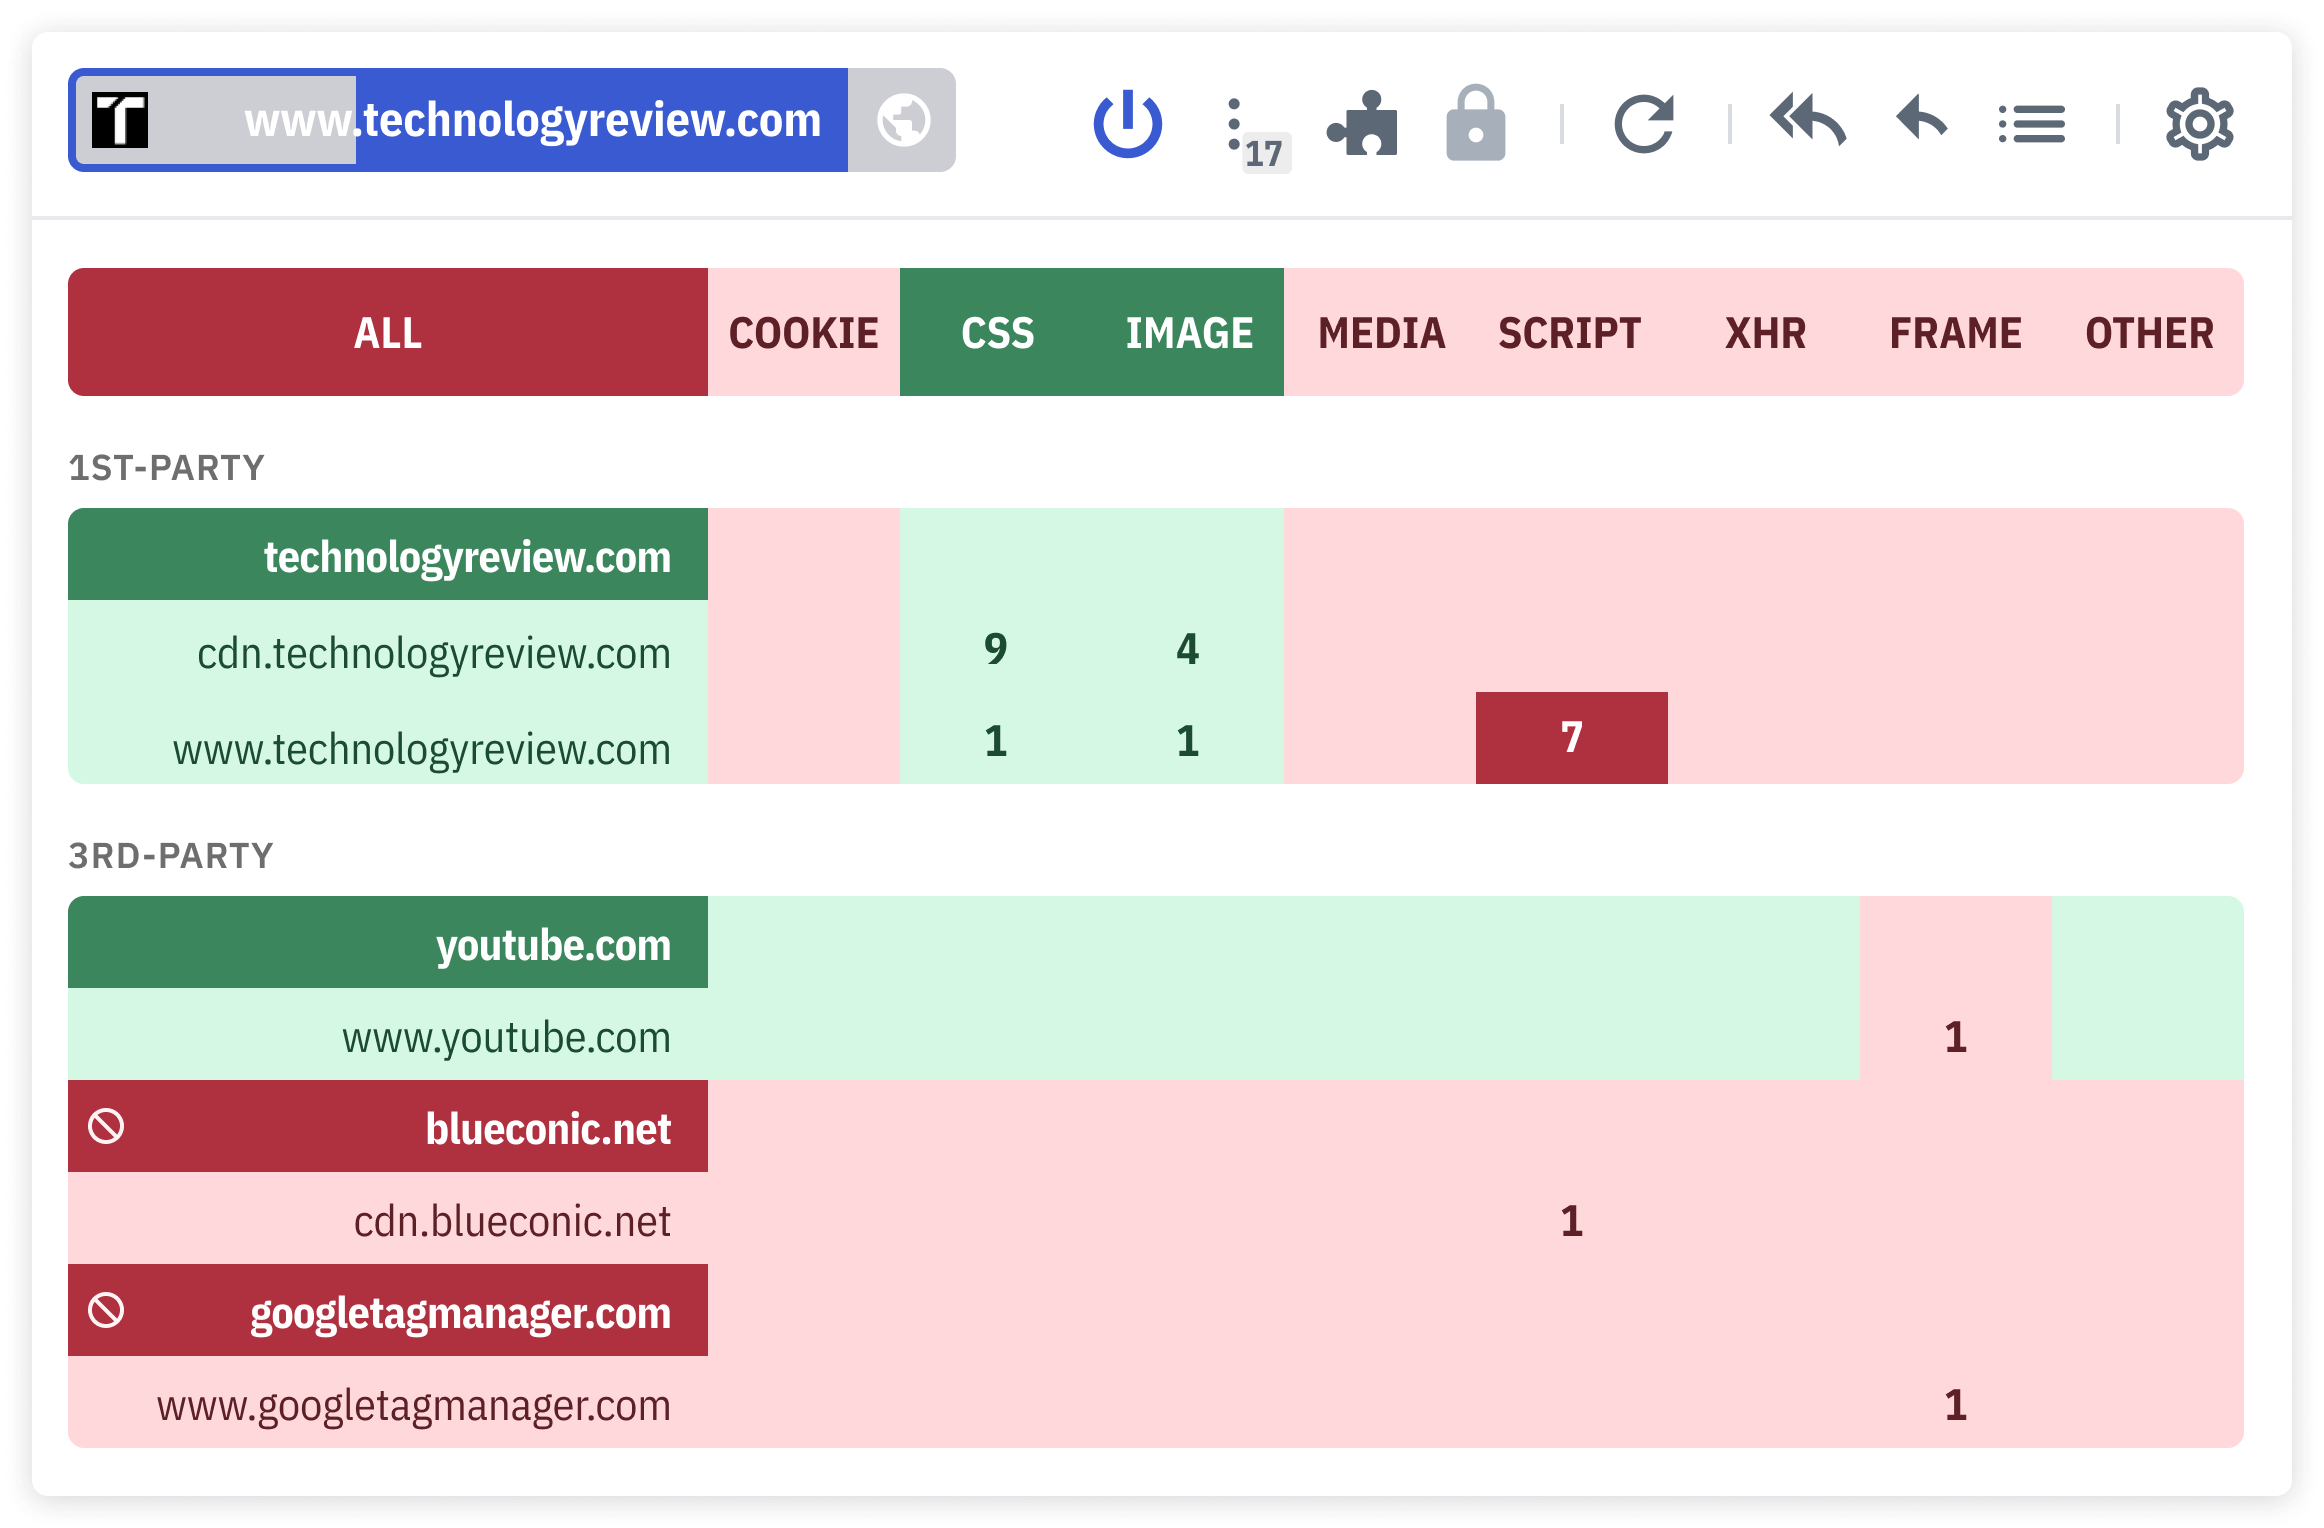
Task: Click the globe scope icon beside the URL
Action: [x=903, y=120]
